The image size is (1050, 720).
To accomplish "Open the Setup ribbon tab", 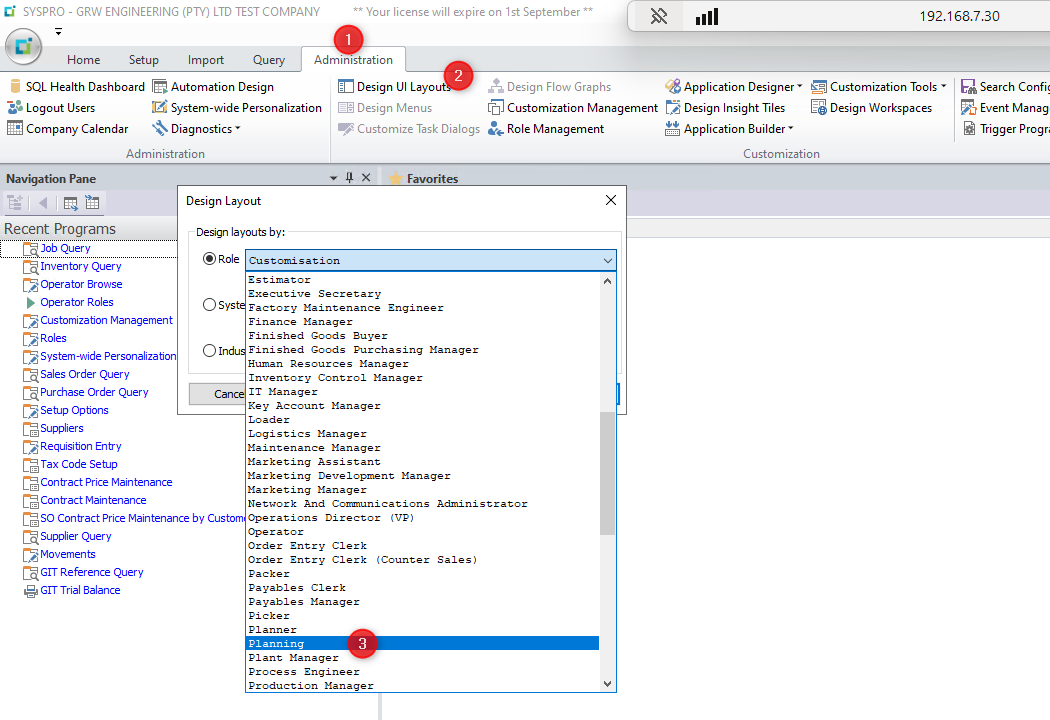I will (143, 60).
